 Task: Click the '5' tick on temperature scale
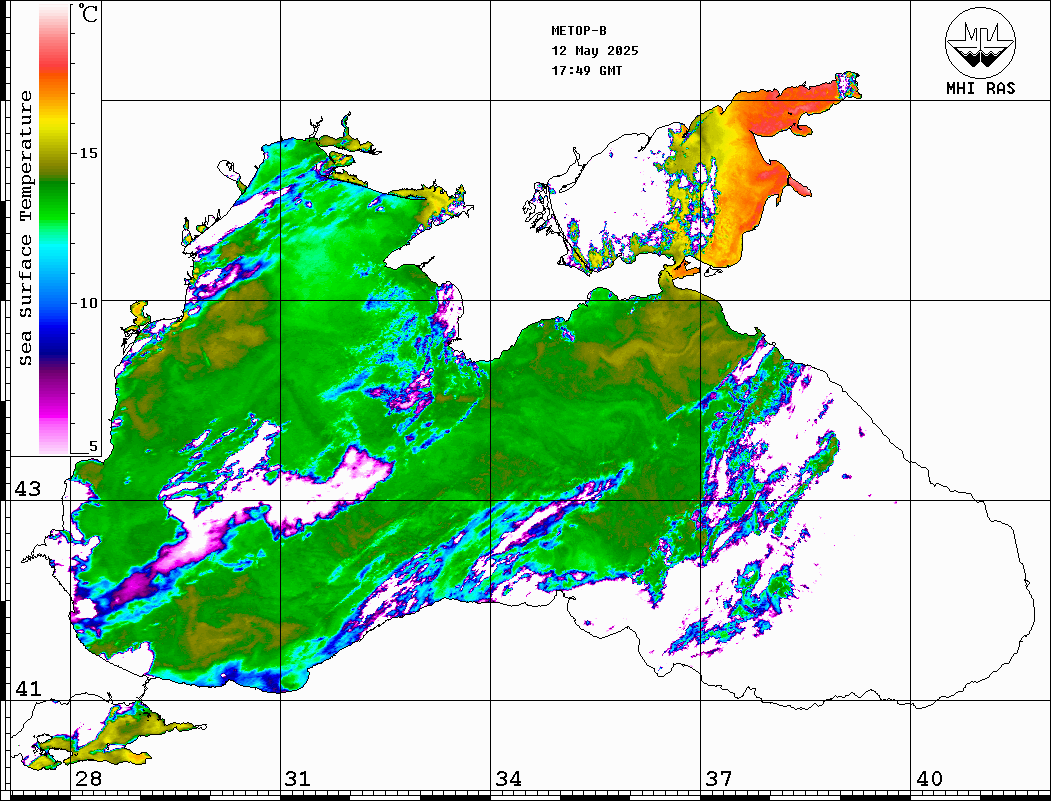pos(93,446)
